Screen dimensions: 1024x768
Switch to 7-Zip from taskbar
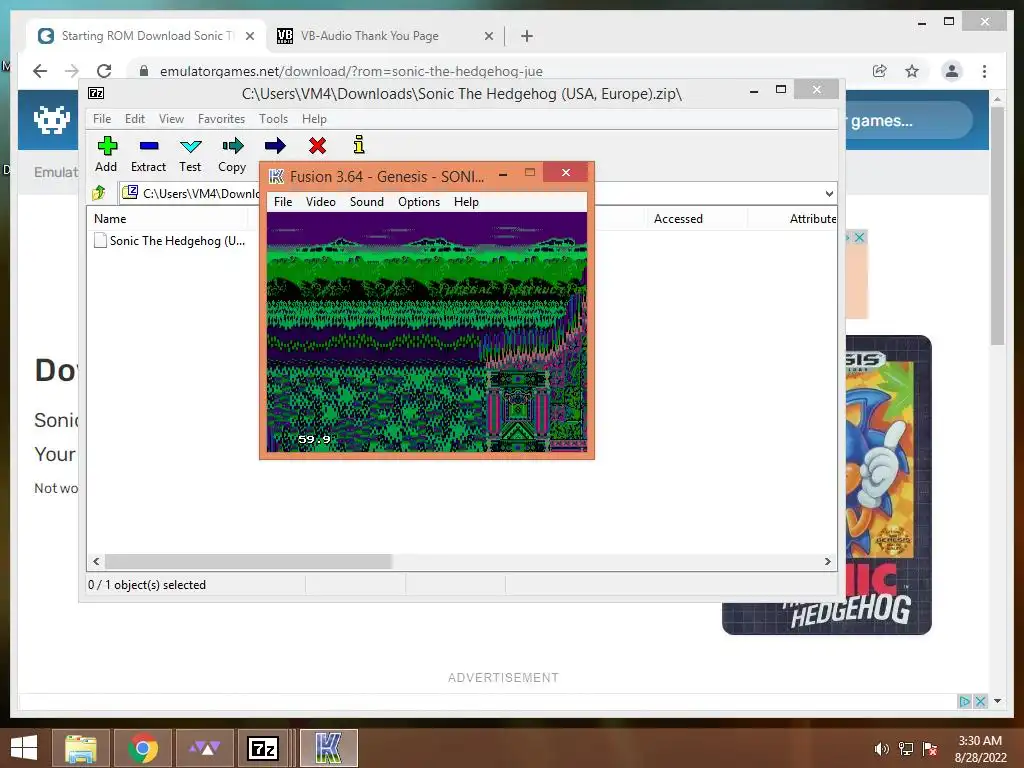click(264, 748)
